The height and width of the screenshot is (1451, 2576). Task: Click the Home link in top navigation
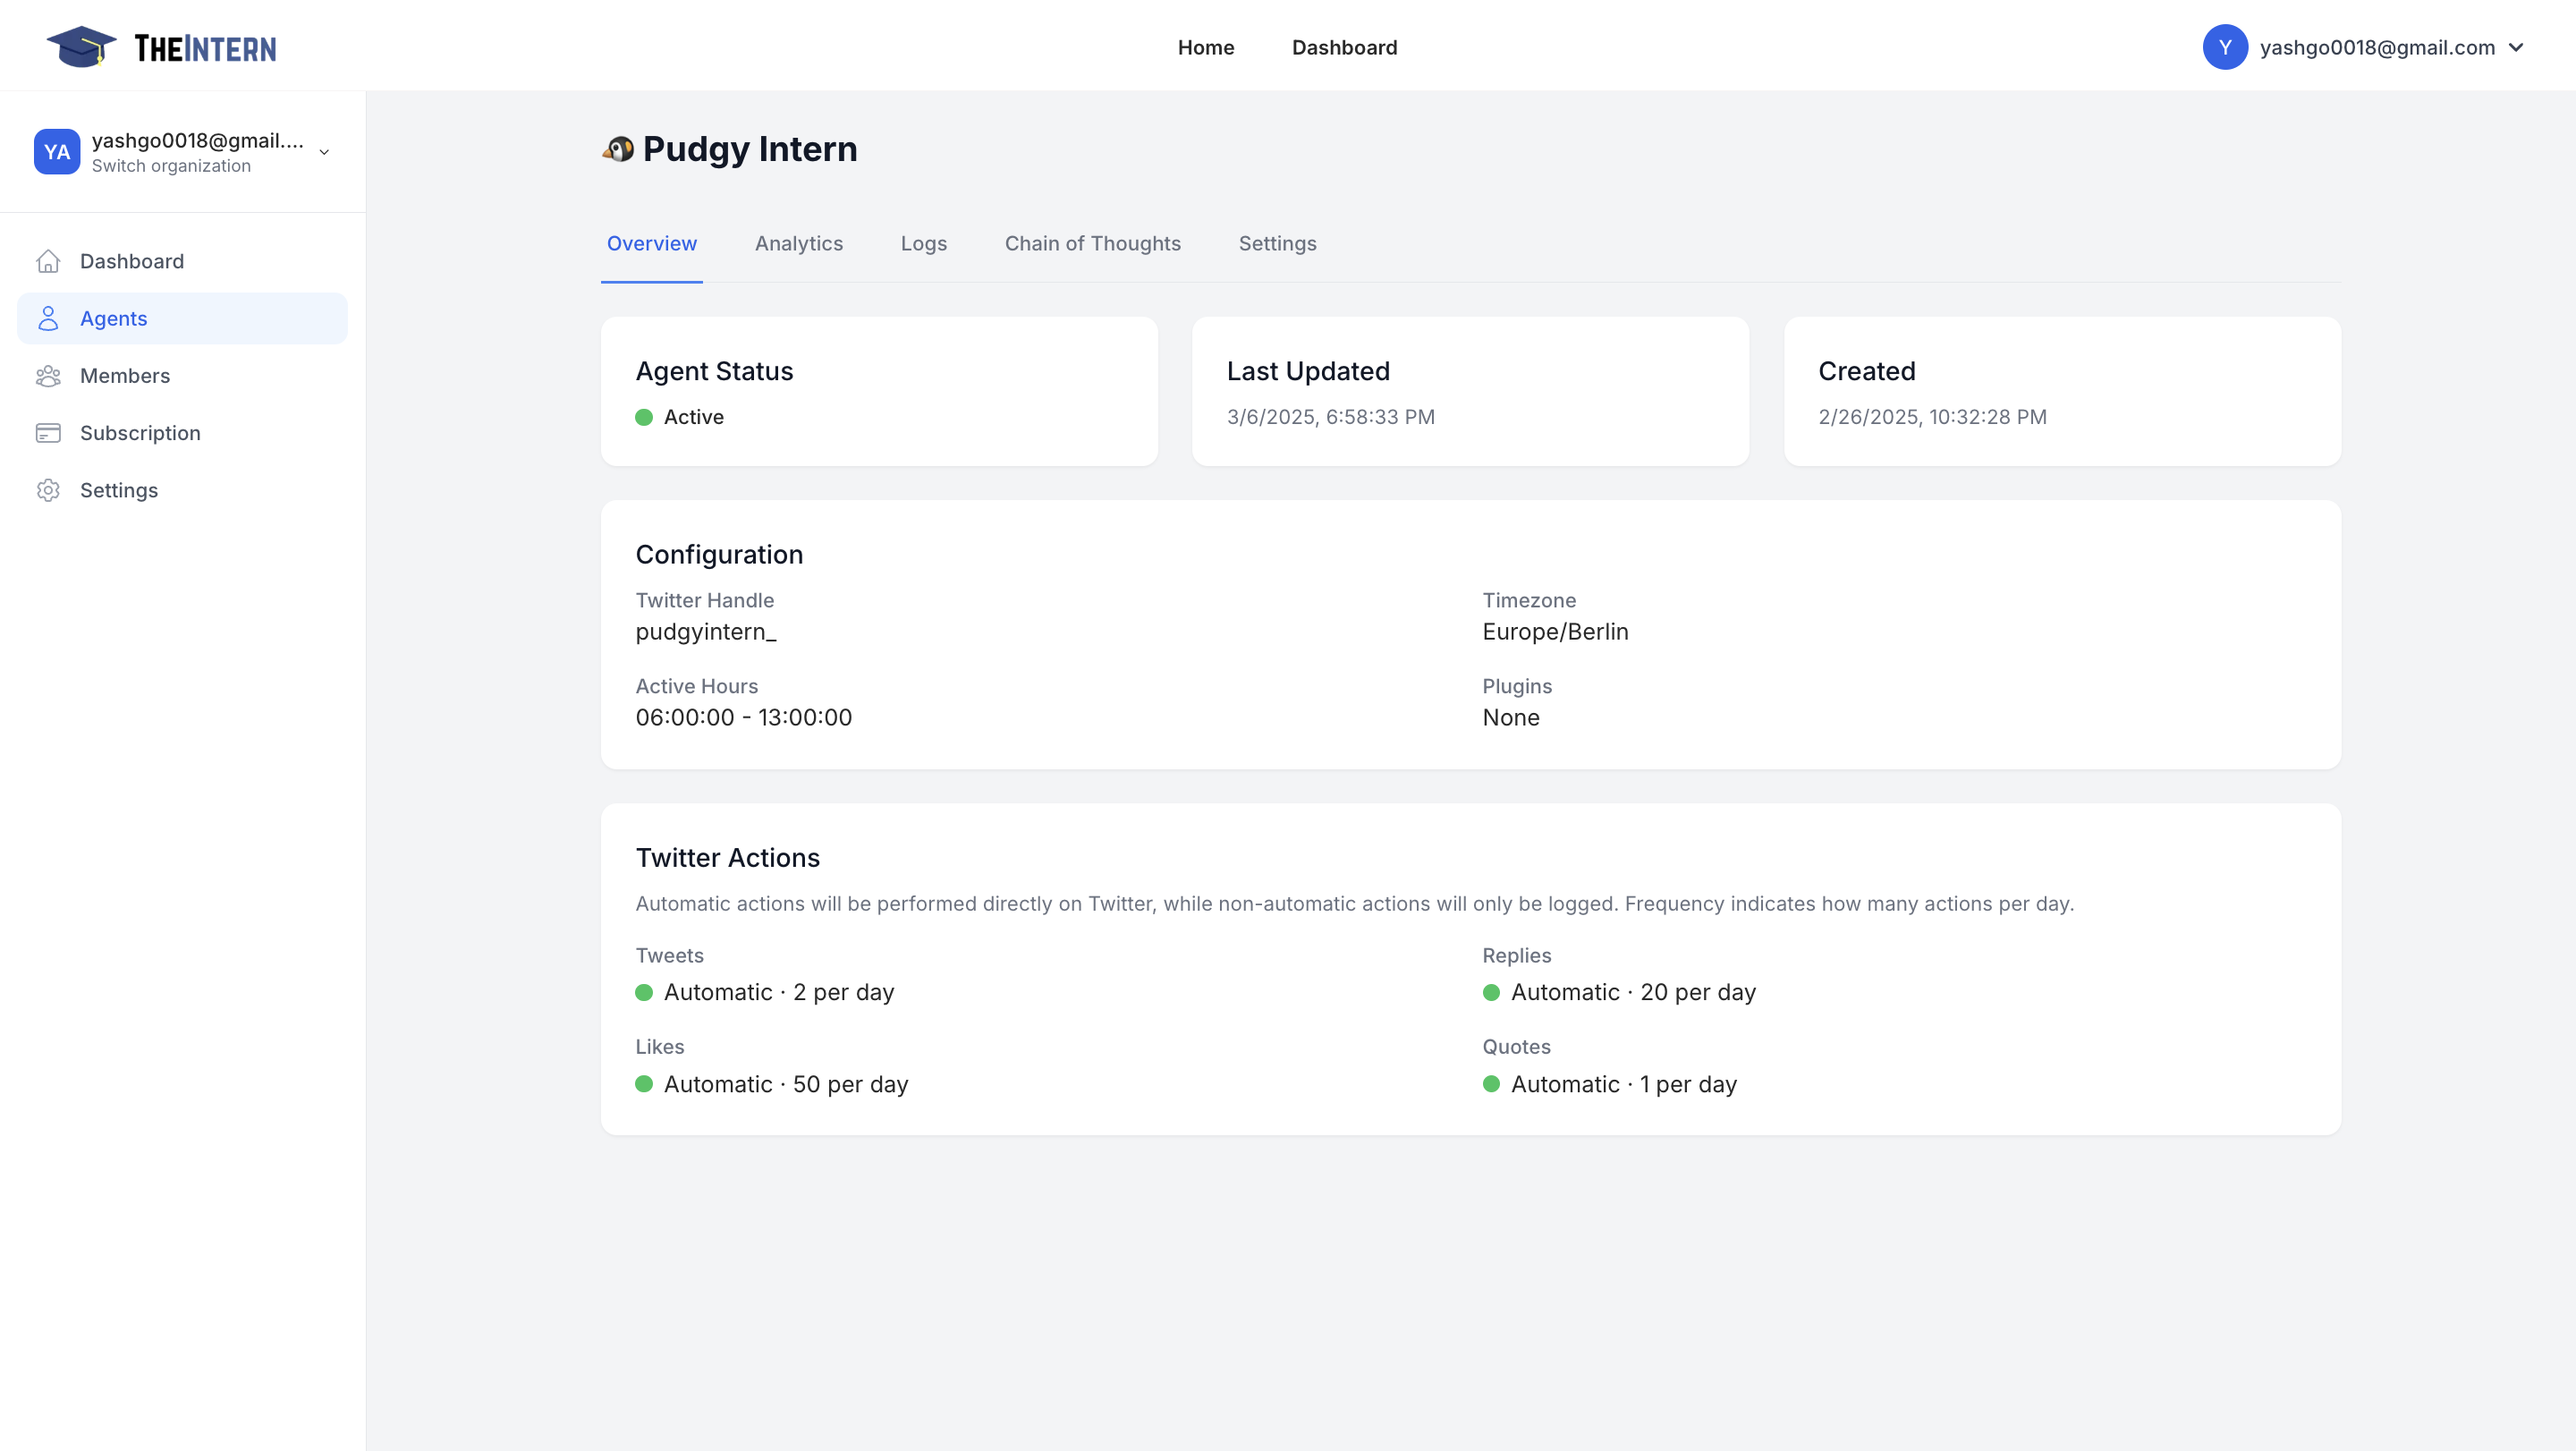click(x=1205, y=47)
